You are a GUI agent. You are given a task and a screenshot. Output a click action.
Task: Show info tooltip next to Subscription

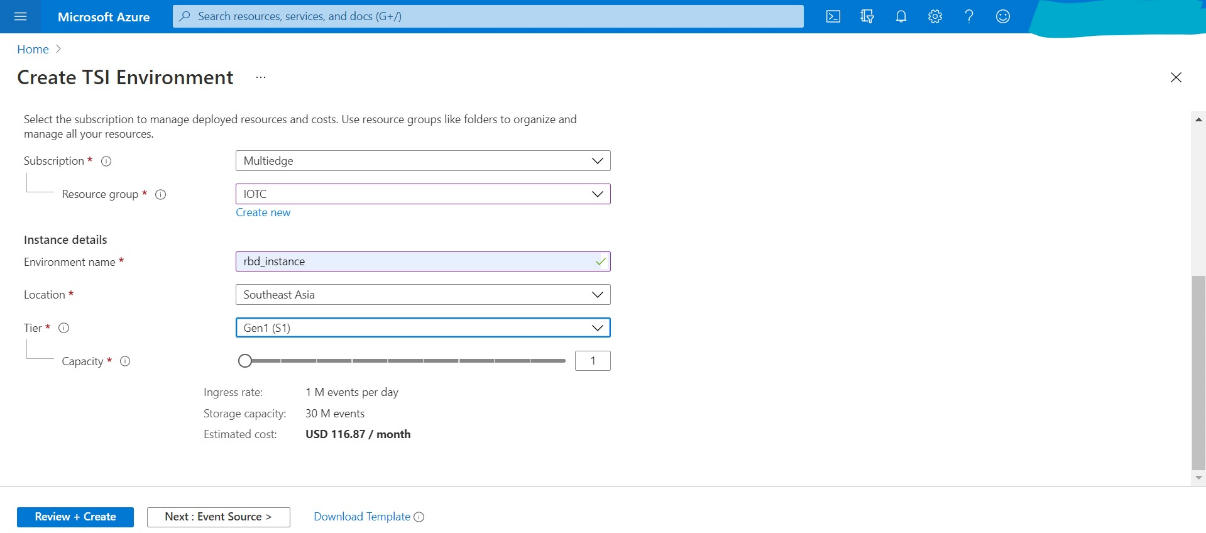(106, 161)
